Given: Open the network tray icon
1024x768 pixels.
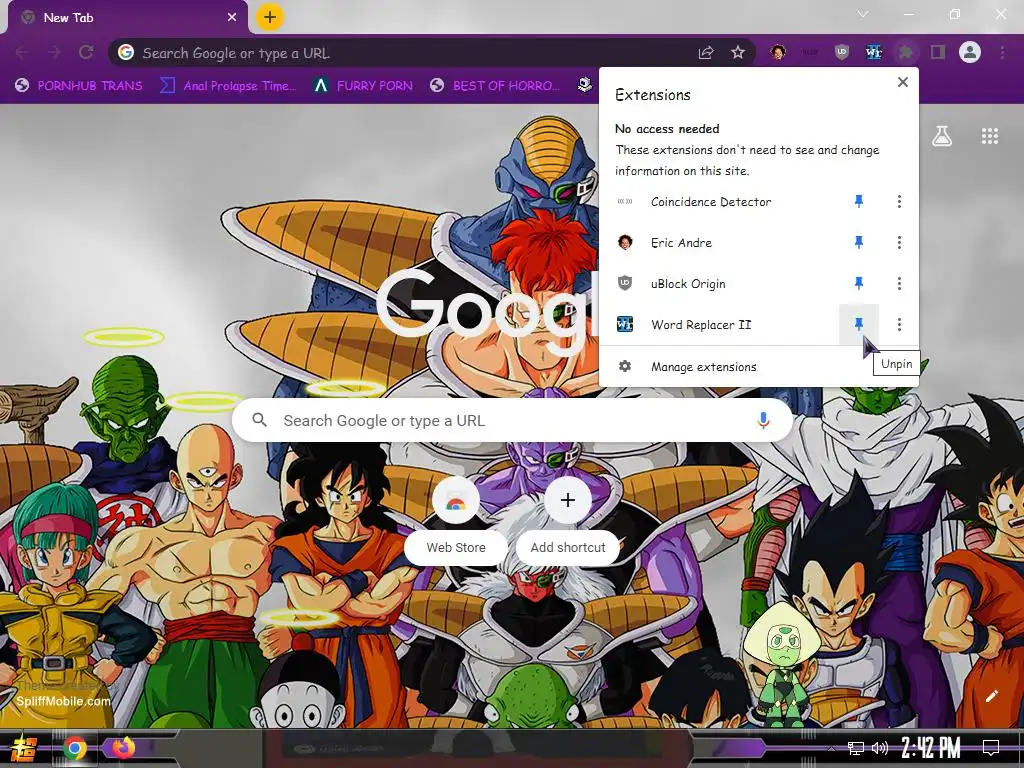Looking at the screenshot, I should pos(856,748).
